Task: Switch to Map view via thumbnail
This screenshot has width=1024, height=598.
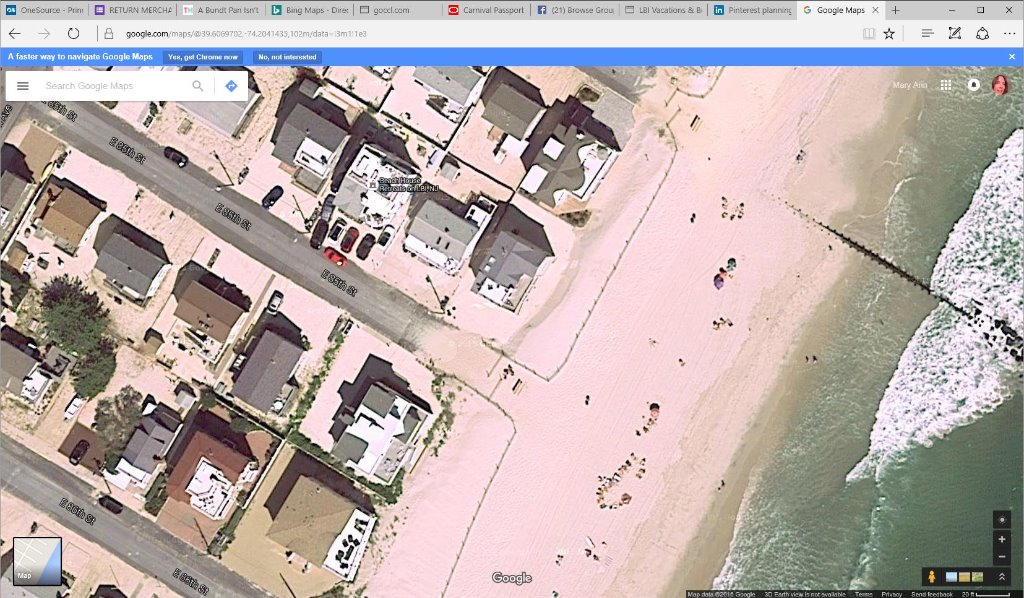Action: click(x=37, y=561)
